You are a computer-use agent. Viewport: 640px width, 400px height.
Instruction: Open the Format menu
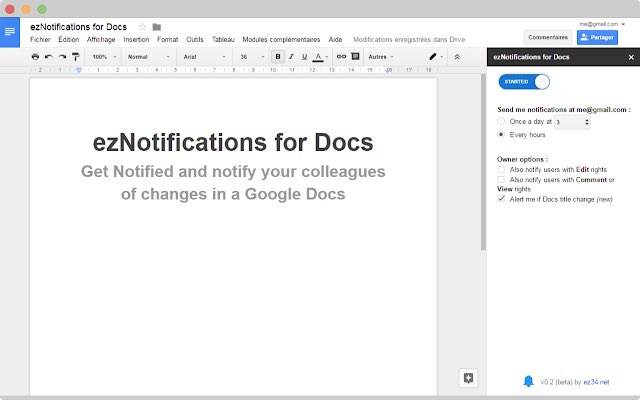click(x=167, y=40)
